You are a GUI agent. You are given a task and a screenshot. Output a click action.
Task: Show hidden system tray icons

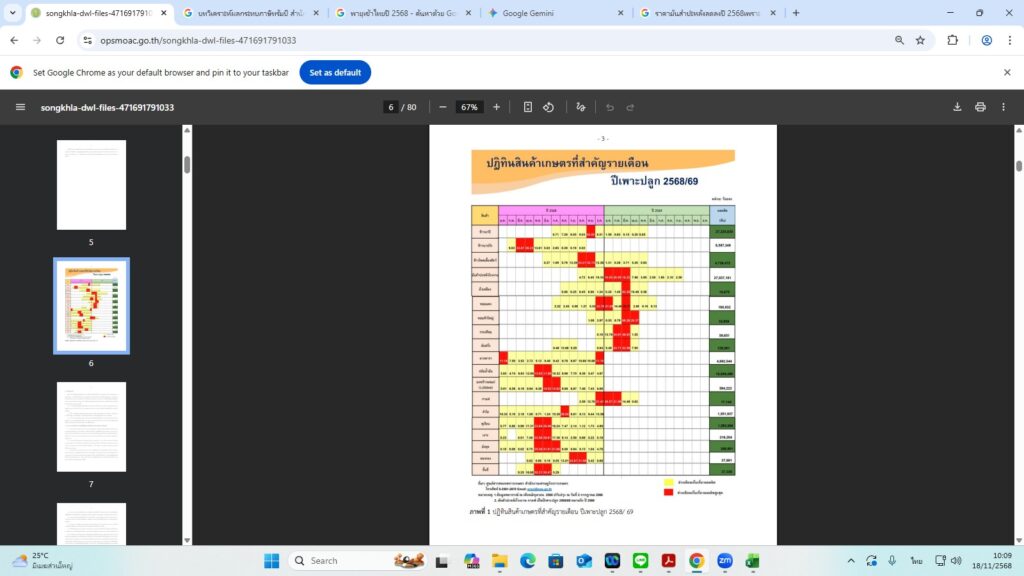(x=850, y=560)
